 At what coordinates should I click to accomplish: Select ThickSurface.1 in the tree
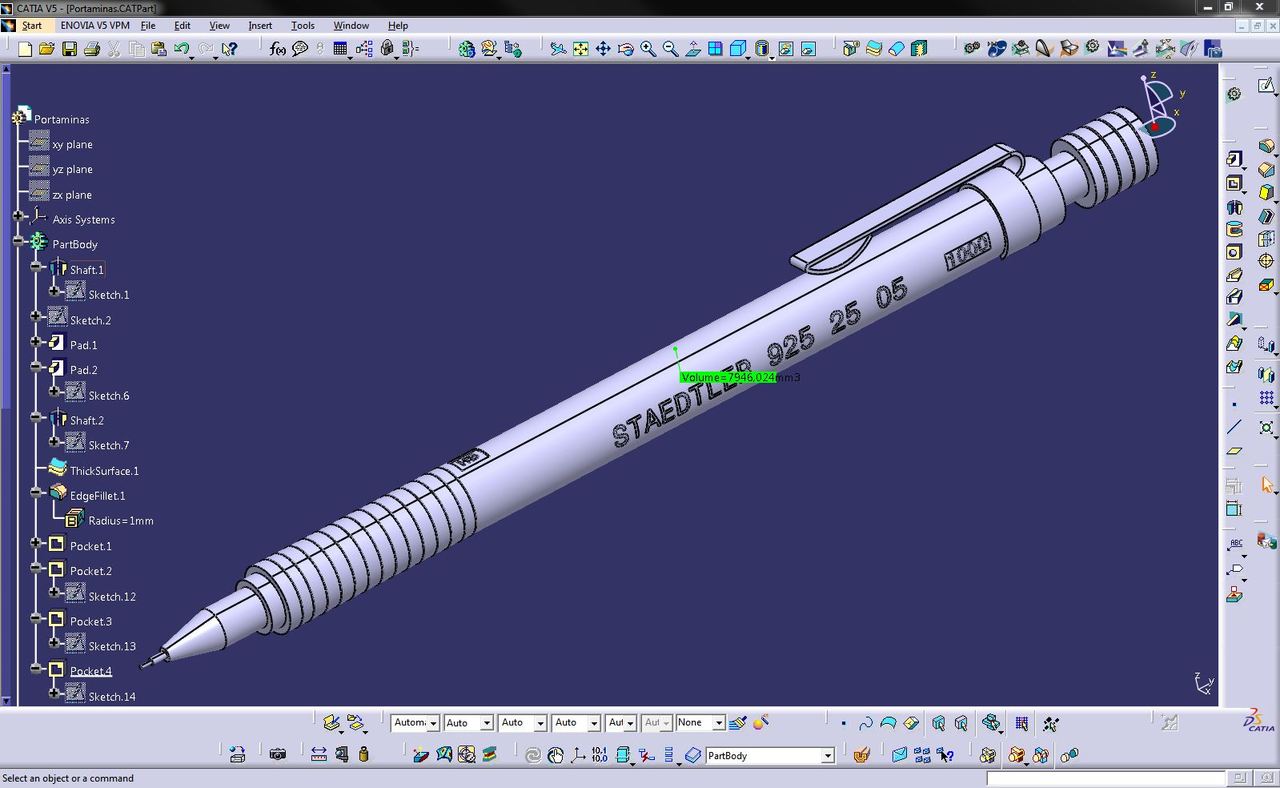pos(104,471)
